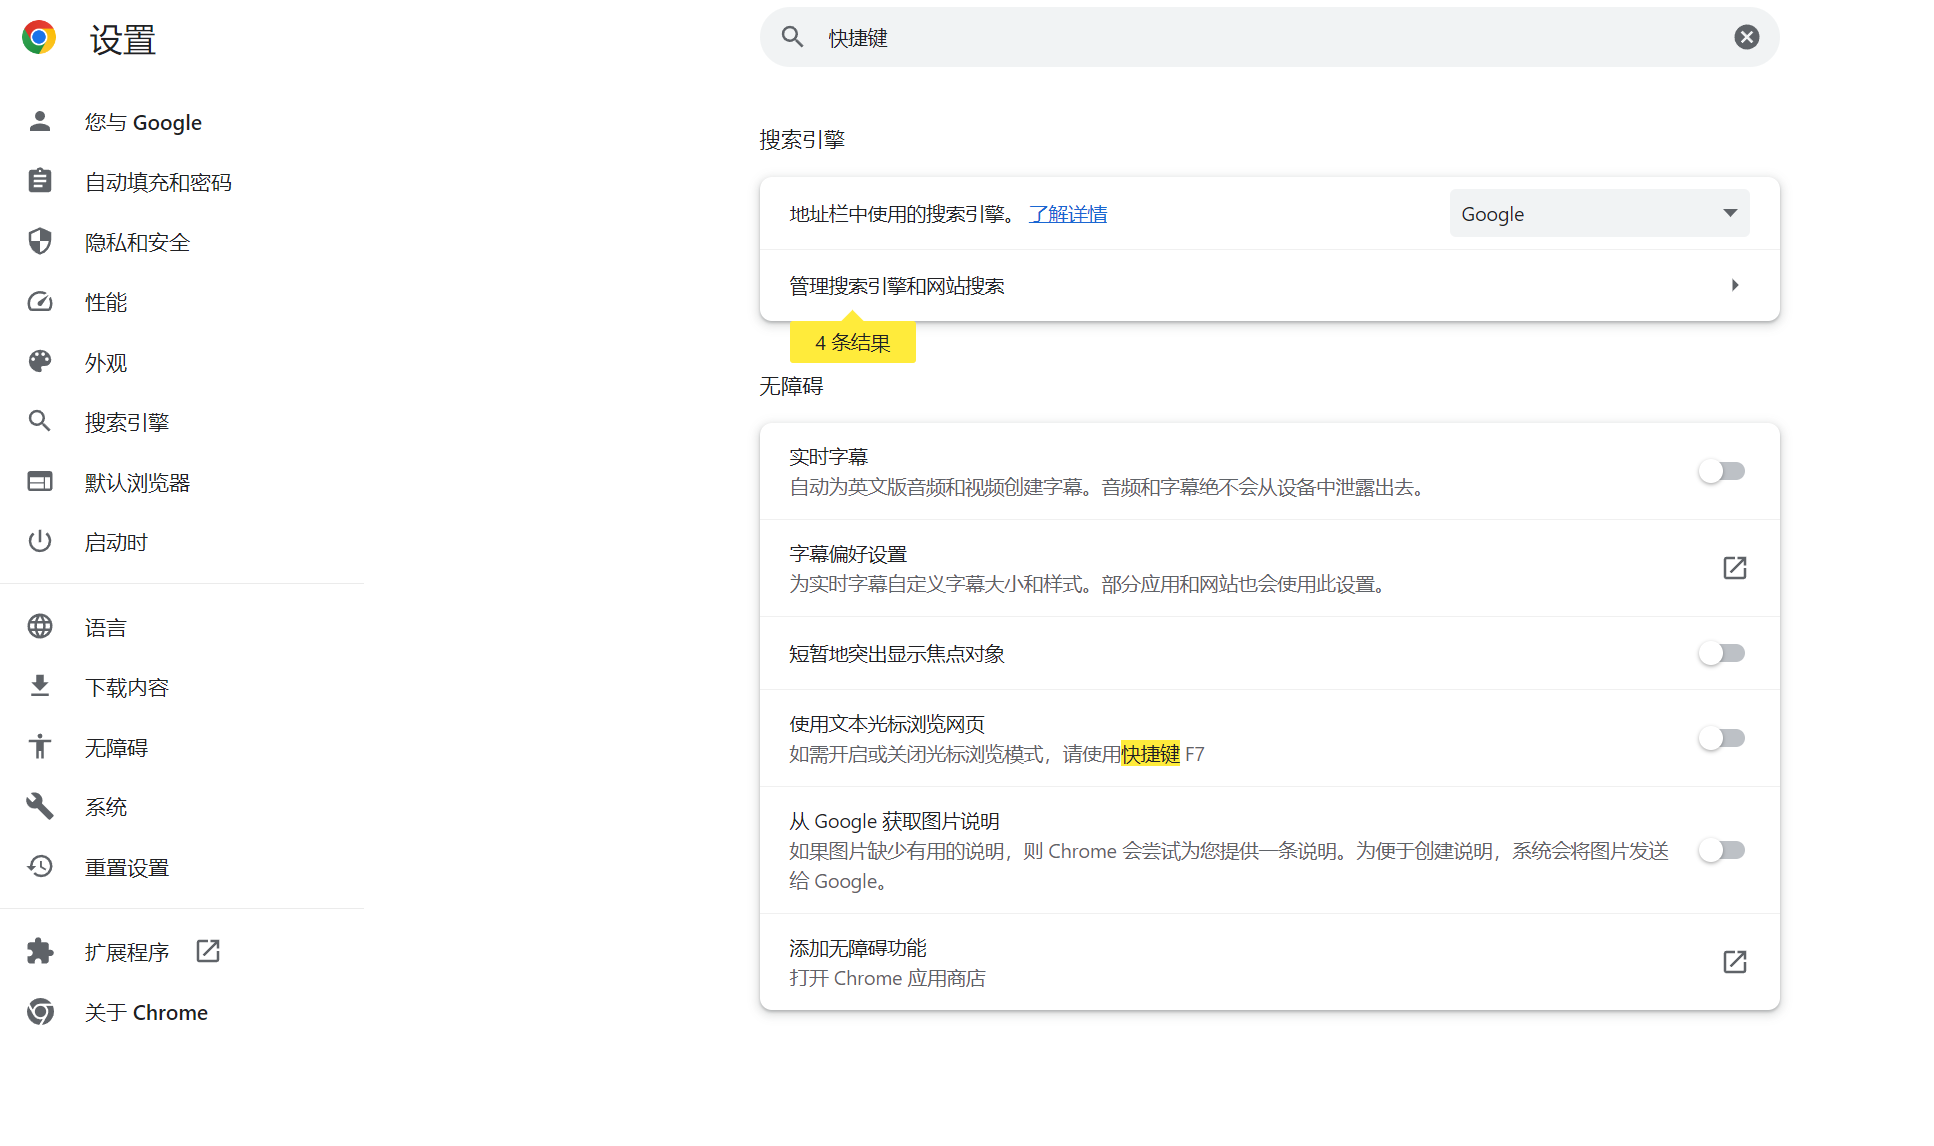Click the power icon for 启动时
This screenshot has height=1146, width=1934.
coord(40,541)
